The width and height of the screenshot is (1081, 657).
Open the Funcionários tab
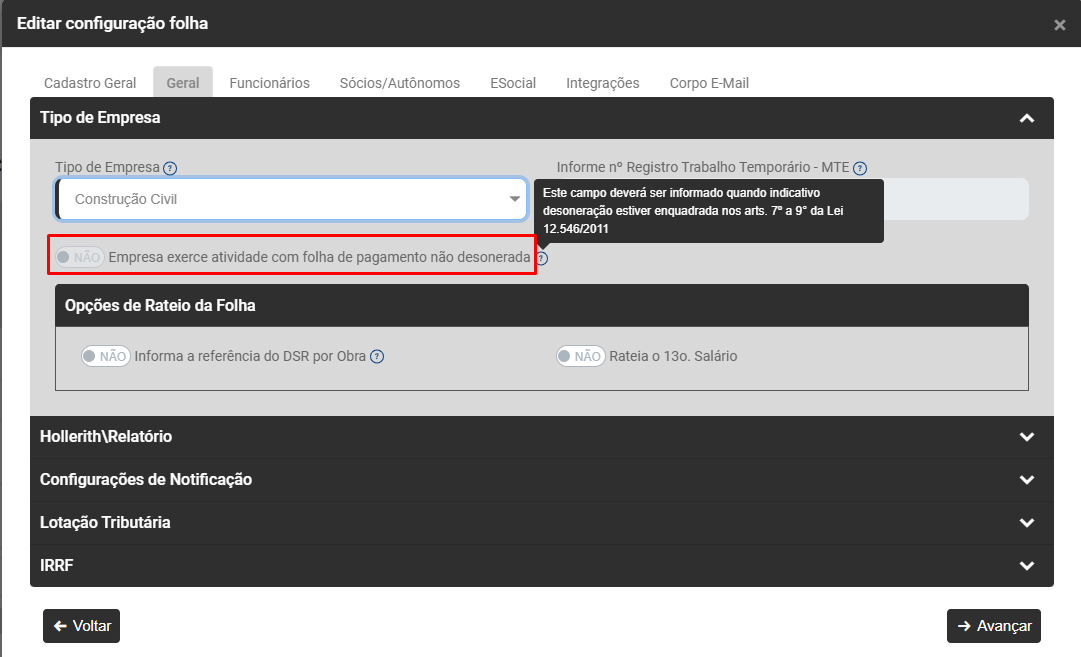coord(269,83)
